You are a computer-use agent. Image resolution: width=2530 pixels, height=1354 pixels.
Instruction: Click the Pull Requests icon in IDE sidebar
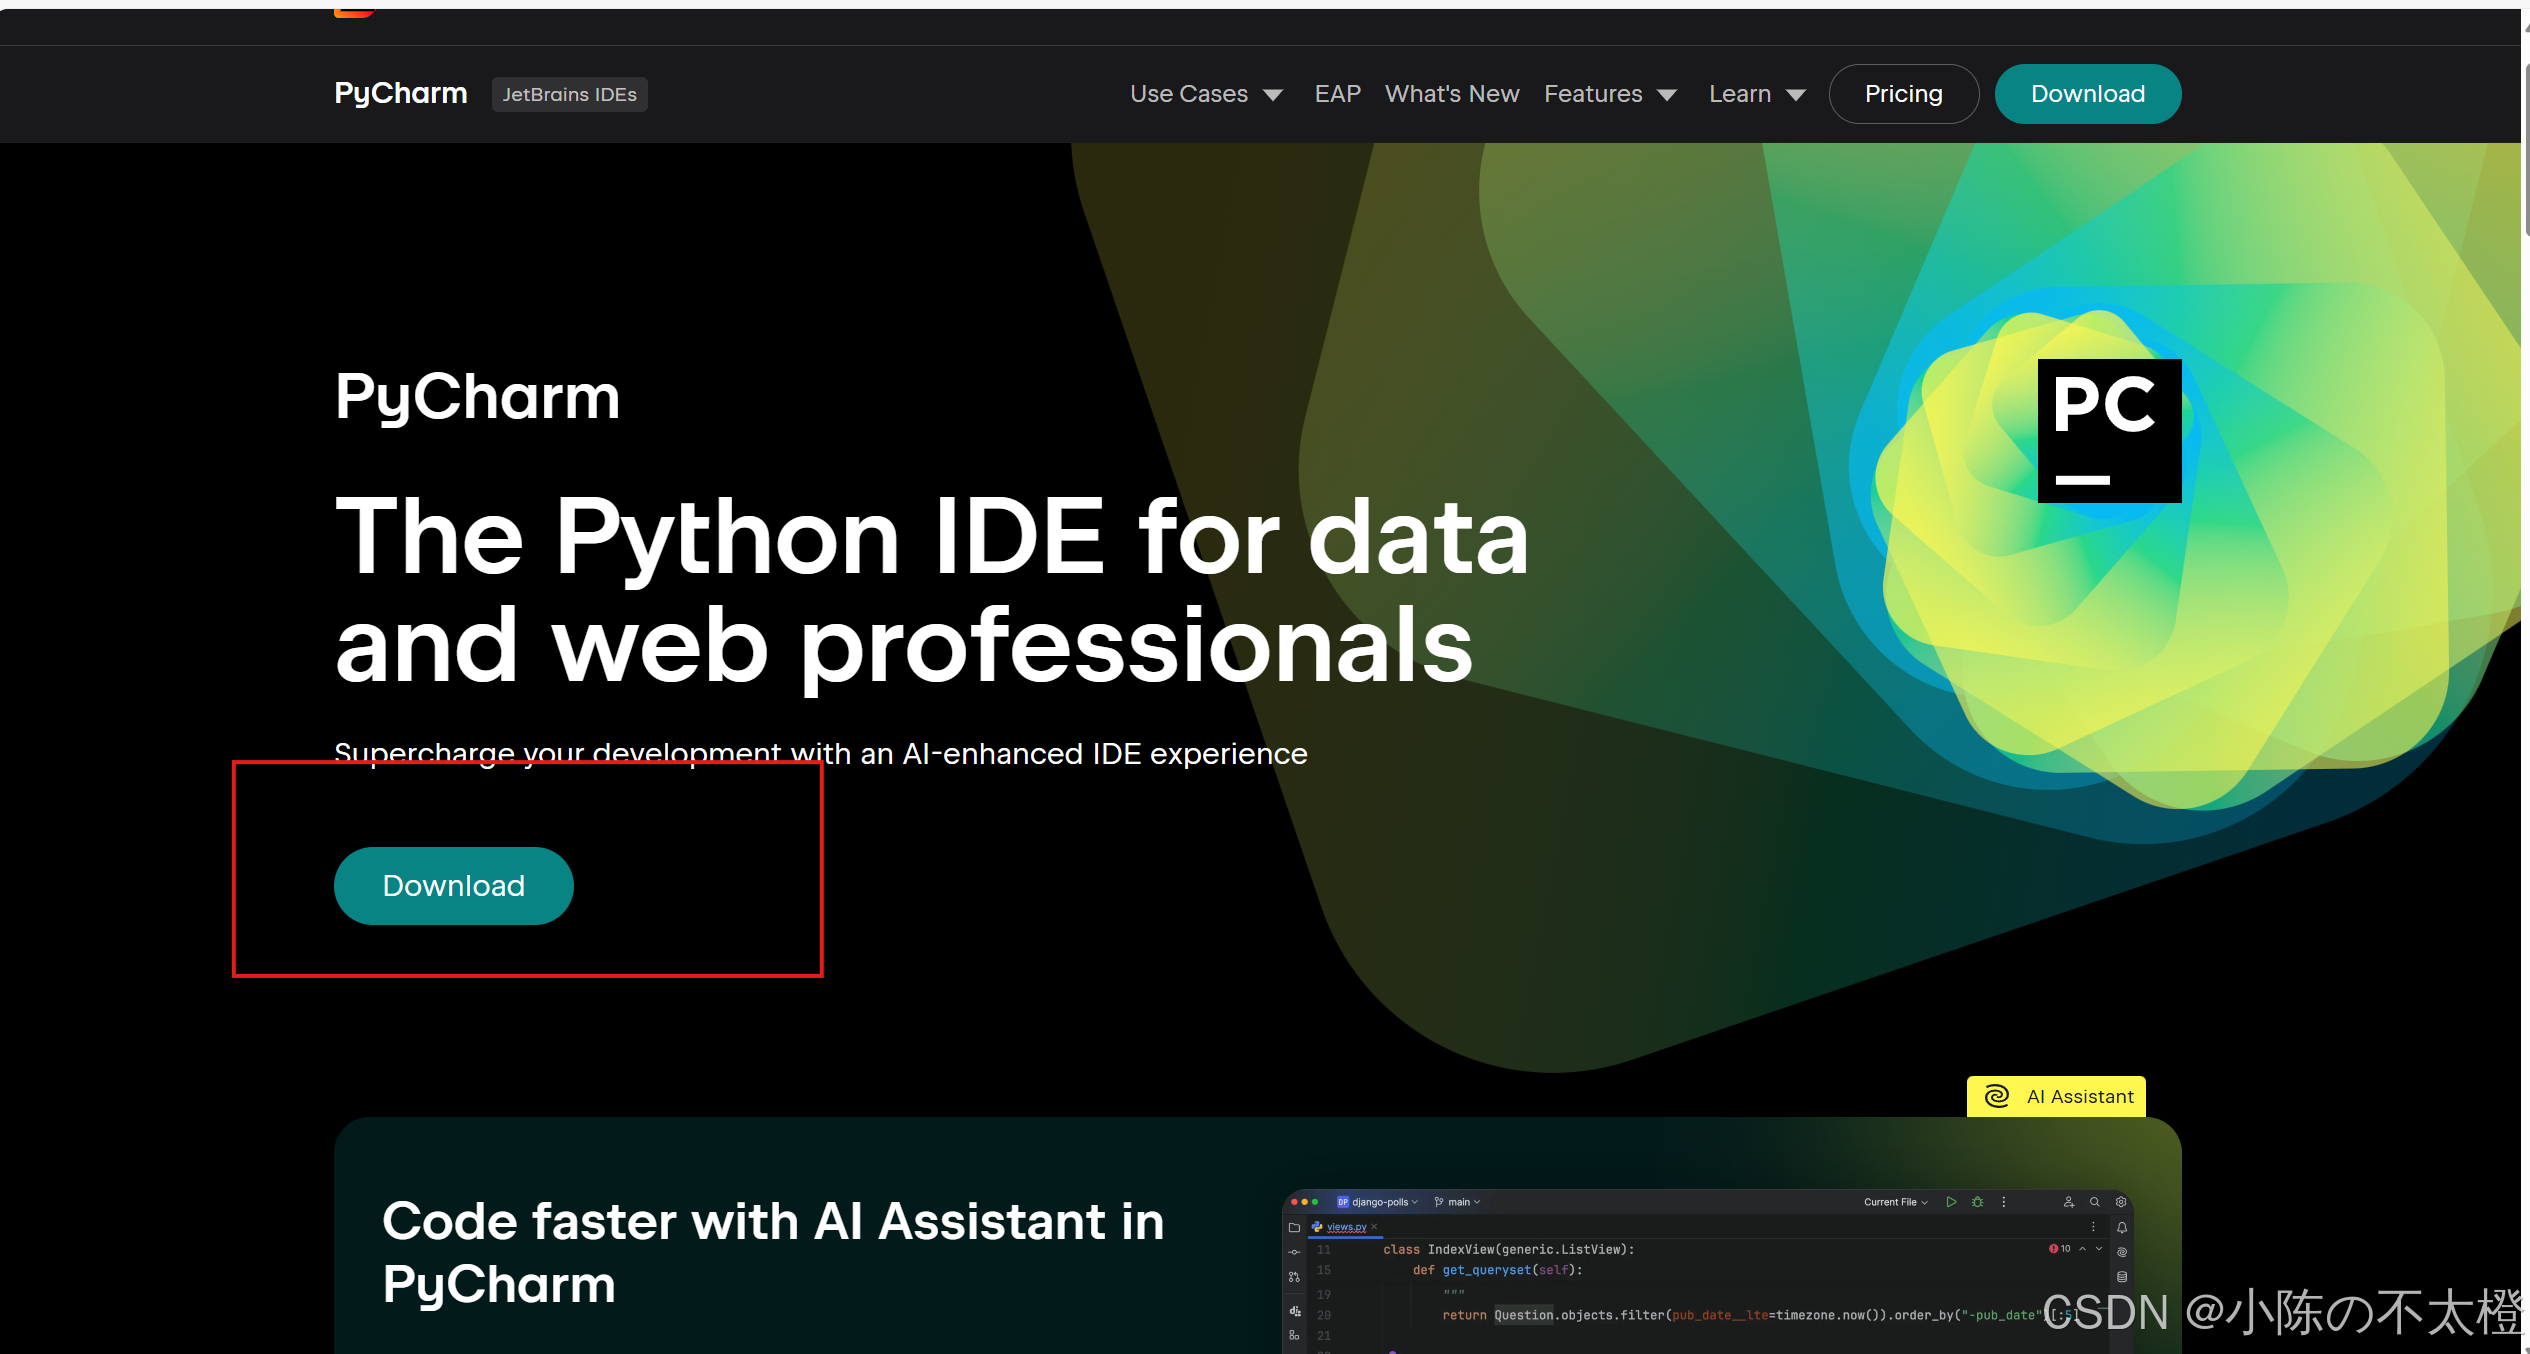coord(1294,1277)
